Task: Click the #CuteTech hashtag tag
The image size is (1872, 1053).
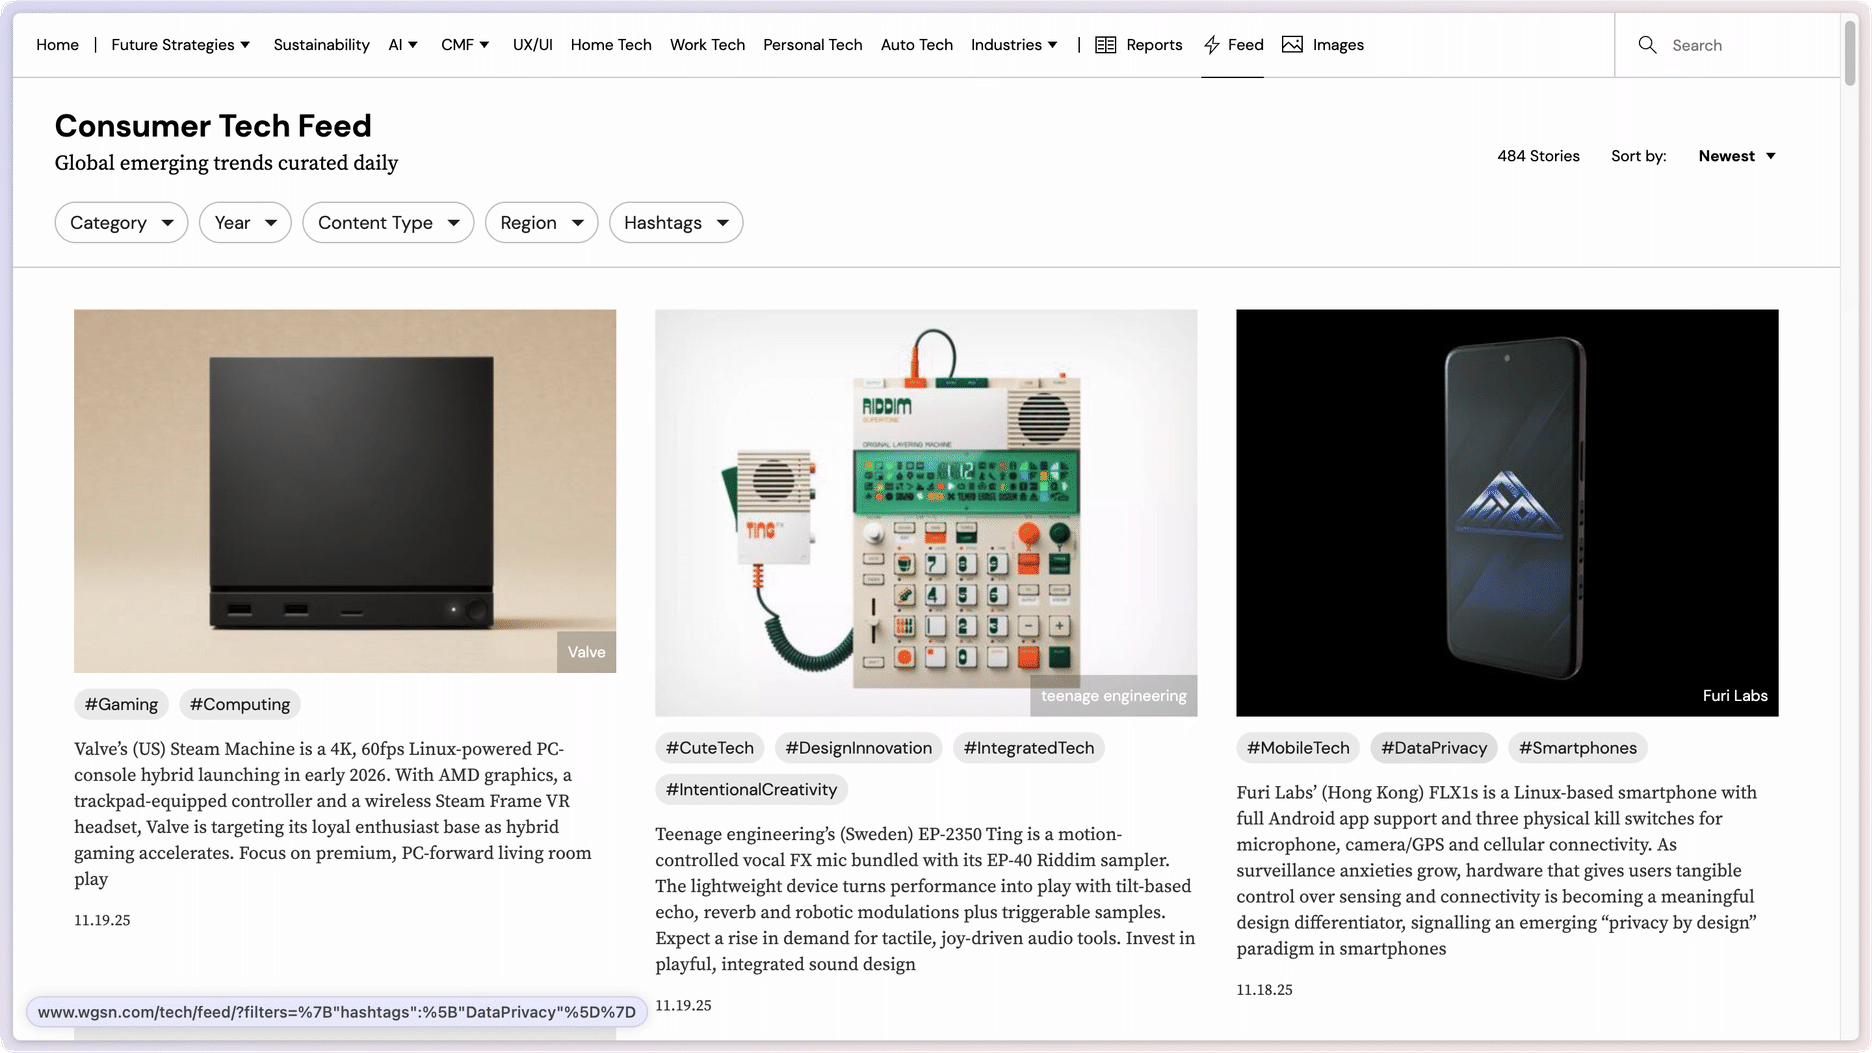Action: [x=709, y=748]
